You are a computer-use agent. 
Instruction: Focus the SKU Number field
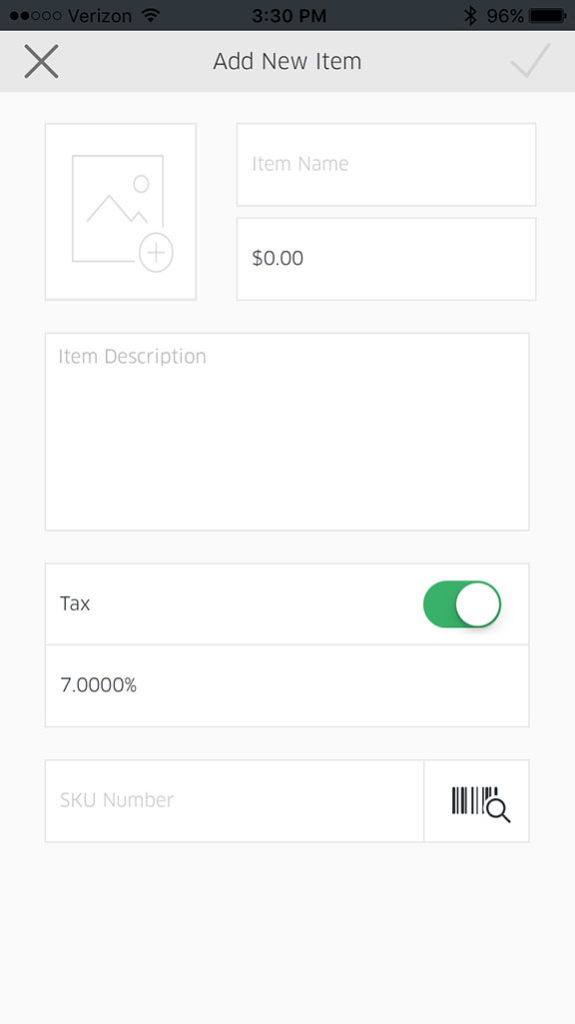[235, 801]
